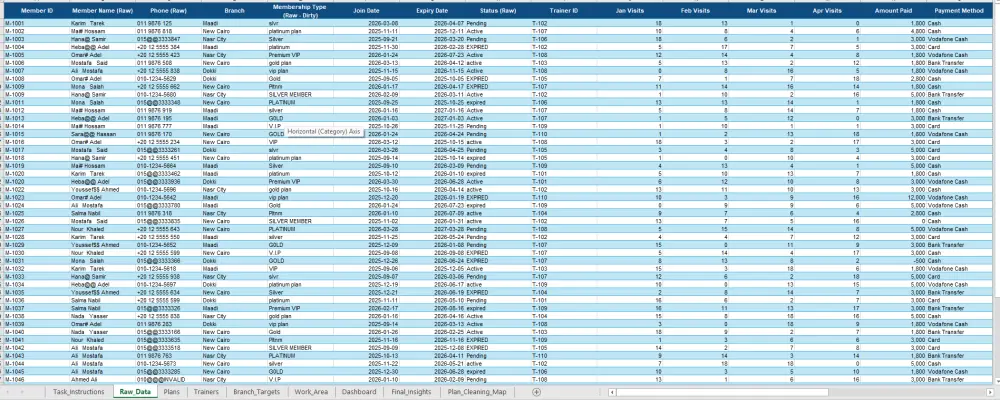
Task: Select the Feb Visits header cell
Action: click(695, 11)
